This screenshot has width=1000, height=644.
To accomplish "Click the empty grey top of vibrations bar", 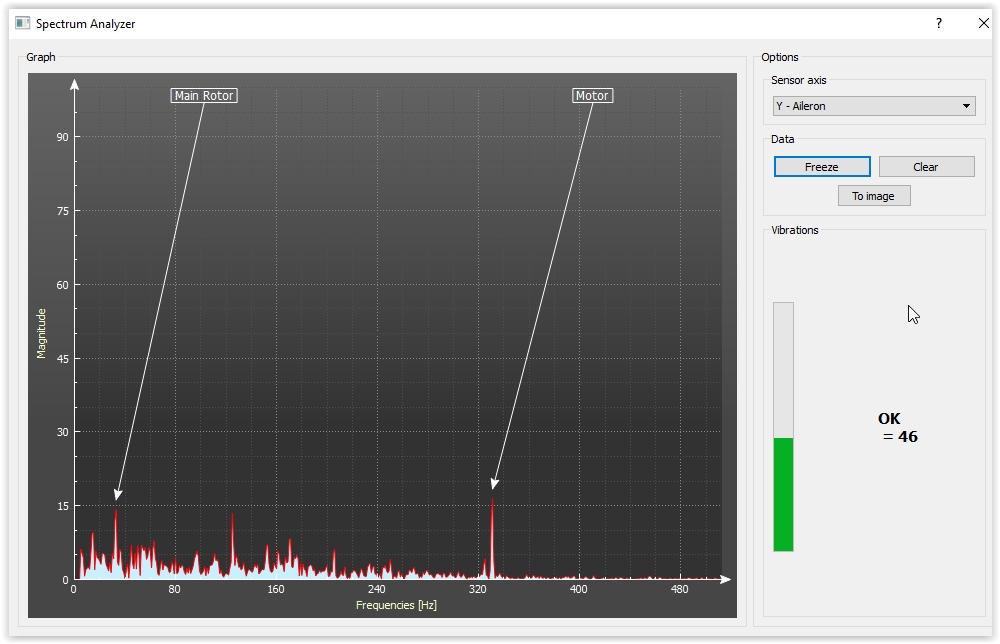I will click(783, 368).
